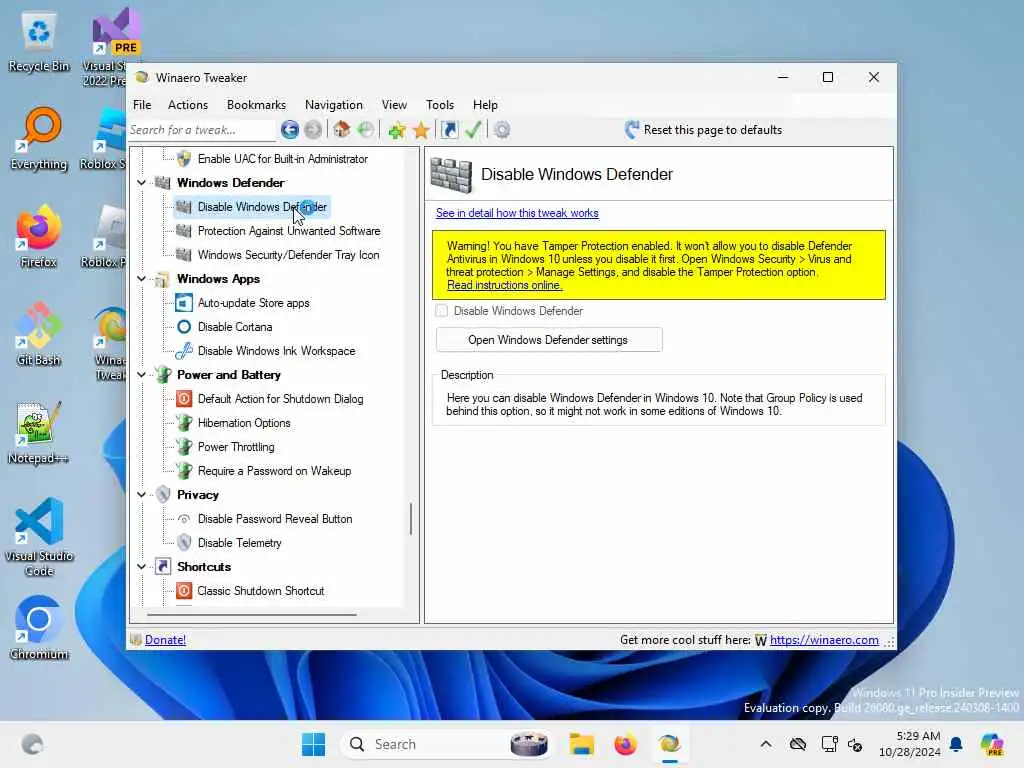Viewport: 1024px width, 768px height.
Task: Select Default Action for Shutdown Dialog
Action: (280, 399)
